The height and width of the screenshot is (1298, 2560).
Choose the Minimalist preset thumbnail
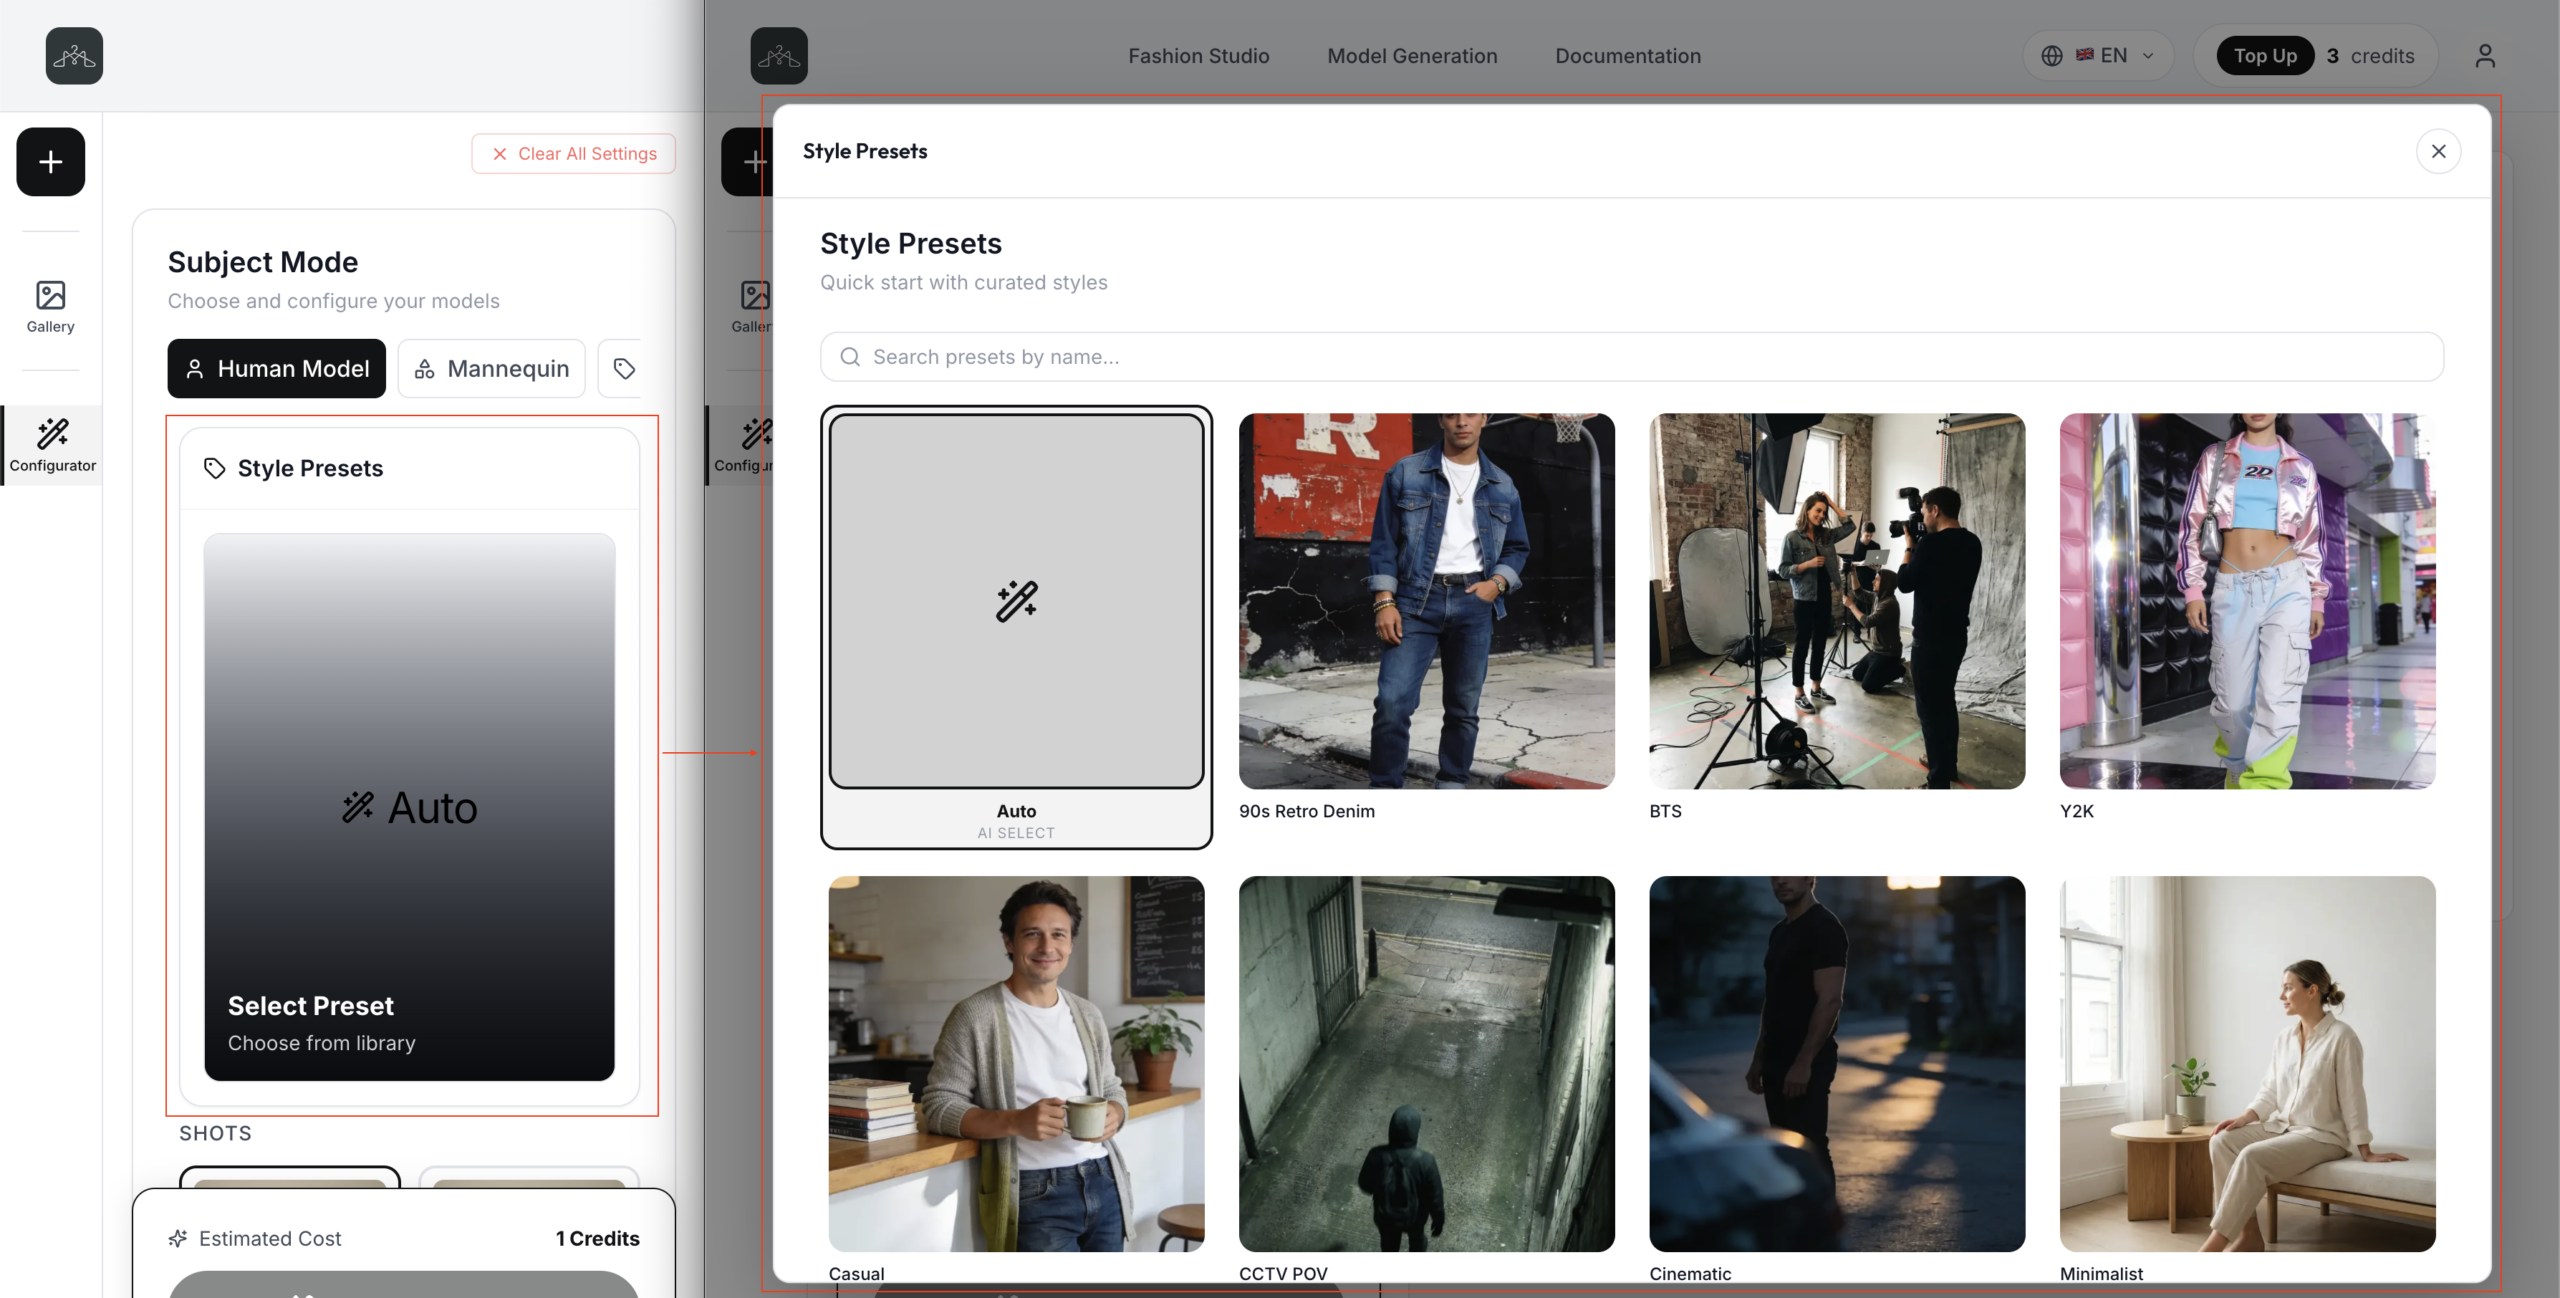(2248, 1064)
